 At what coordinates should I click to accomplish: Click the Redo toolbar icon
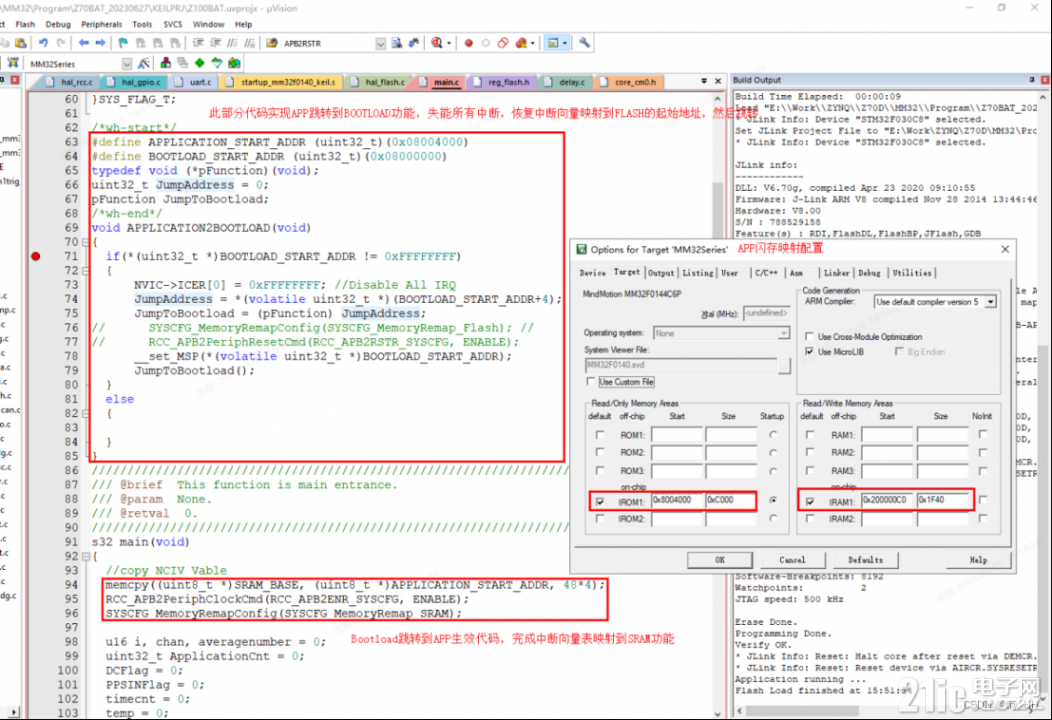click(x=61, y=43)
